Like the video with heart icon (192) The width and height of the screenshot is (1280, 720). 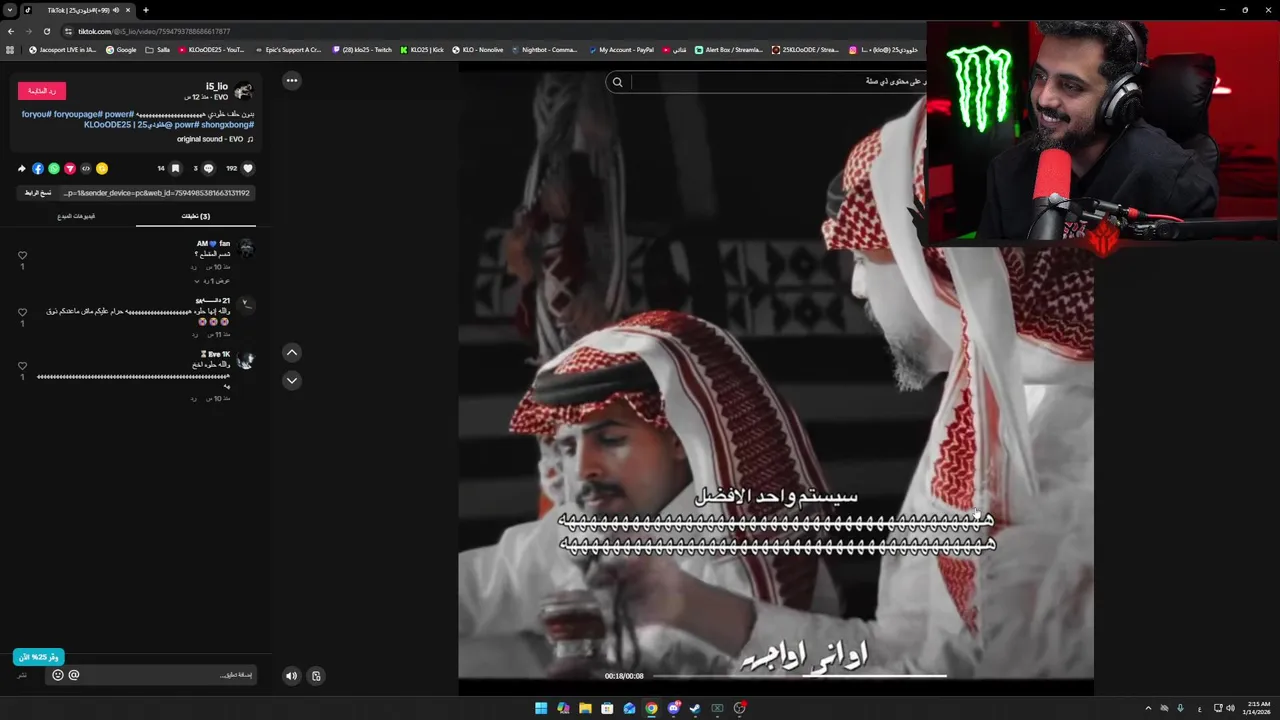point(248,168)
